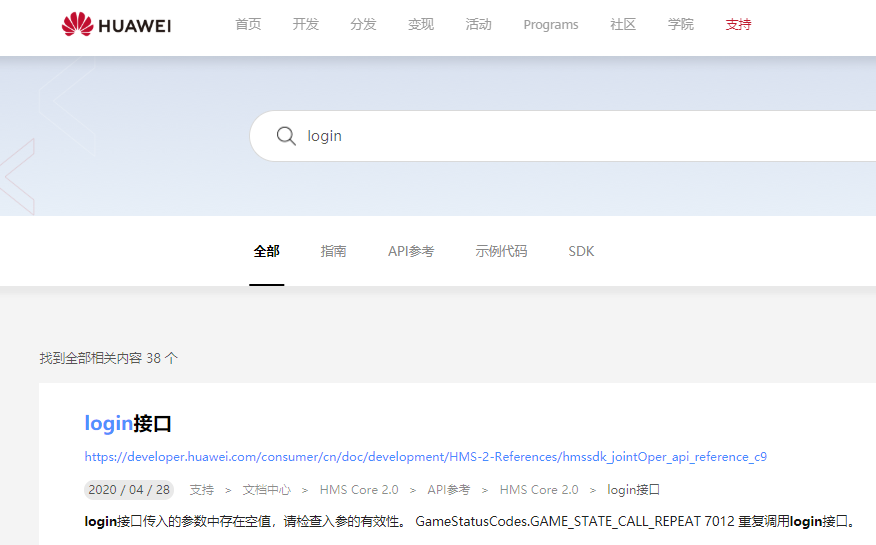Open the 社区 nav menu
876x545 pixels.
point(623,25)
